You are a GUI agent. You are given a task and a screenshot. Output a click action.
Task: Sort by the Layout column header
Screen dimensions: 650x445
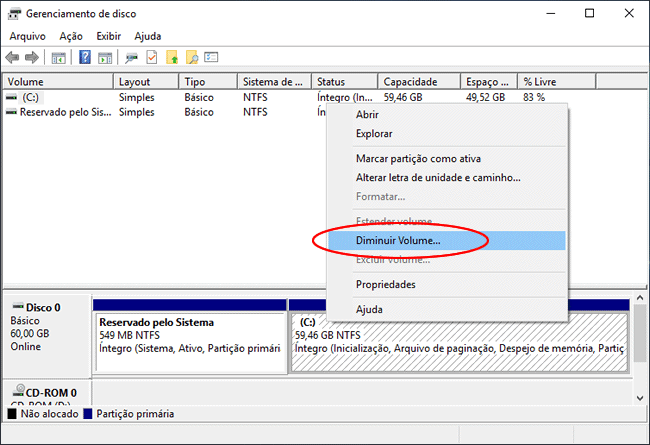coord(135,81)
